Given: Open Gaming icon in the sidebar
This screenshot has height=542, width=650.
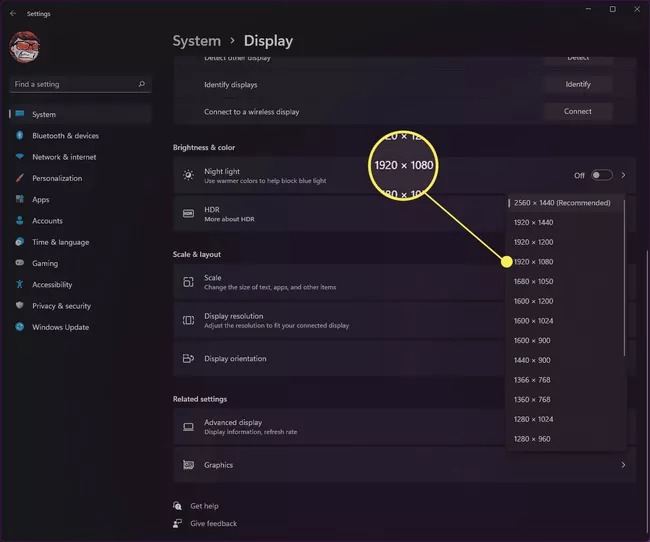Looking at the screenshot, I should tap(19, 262).
